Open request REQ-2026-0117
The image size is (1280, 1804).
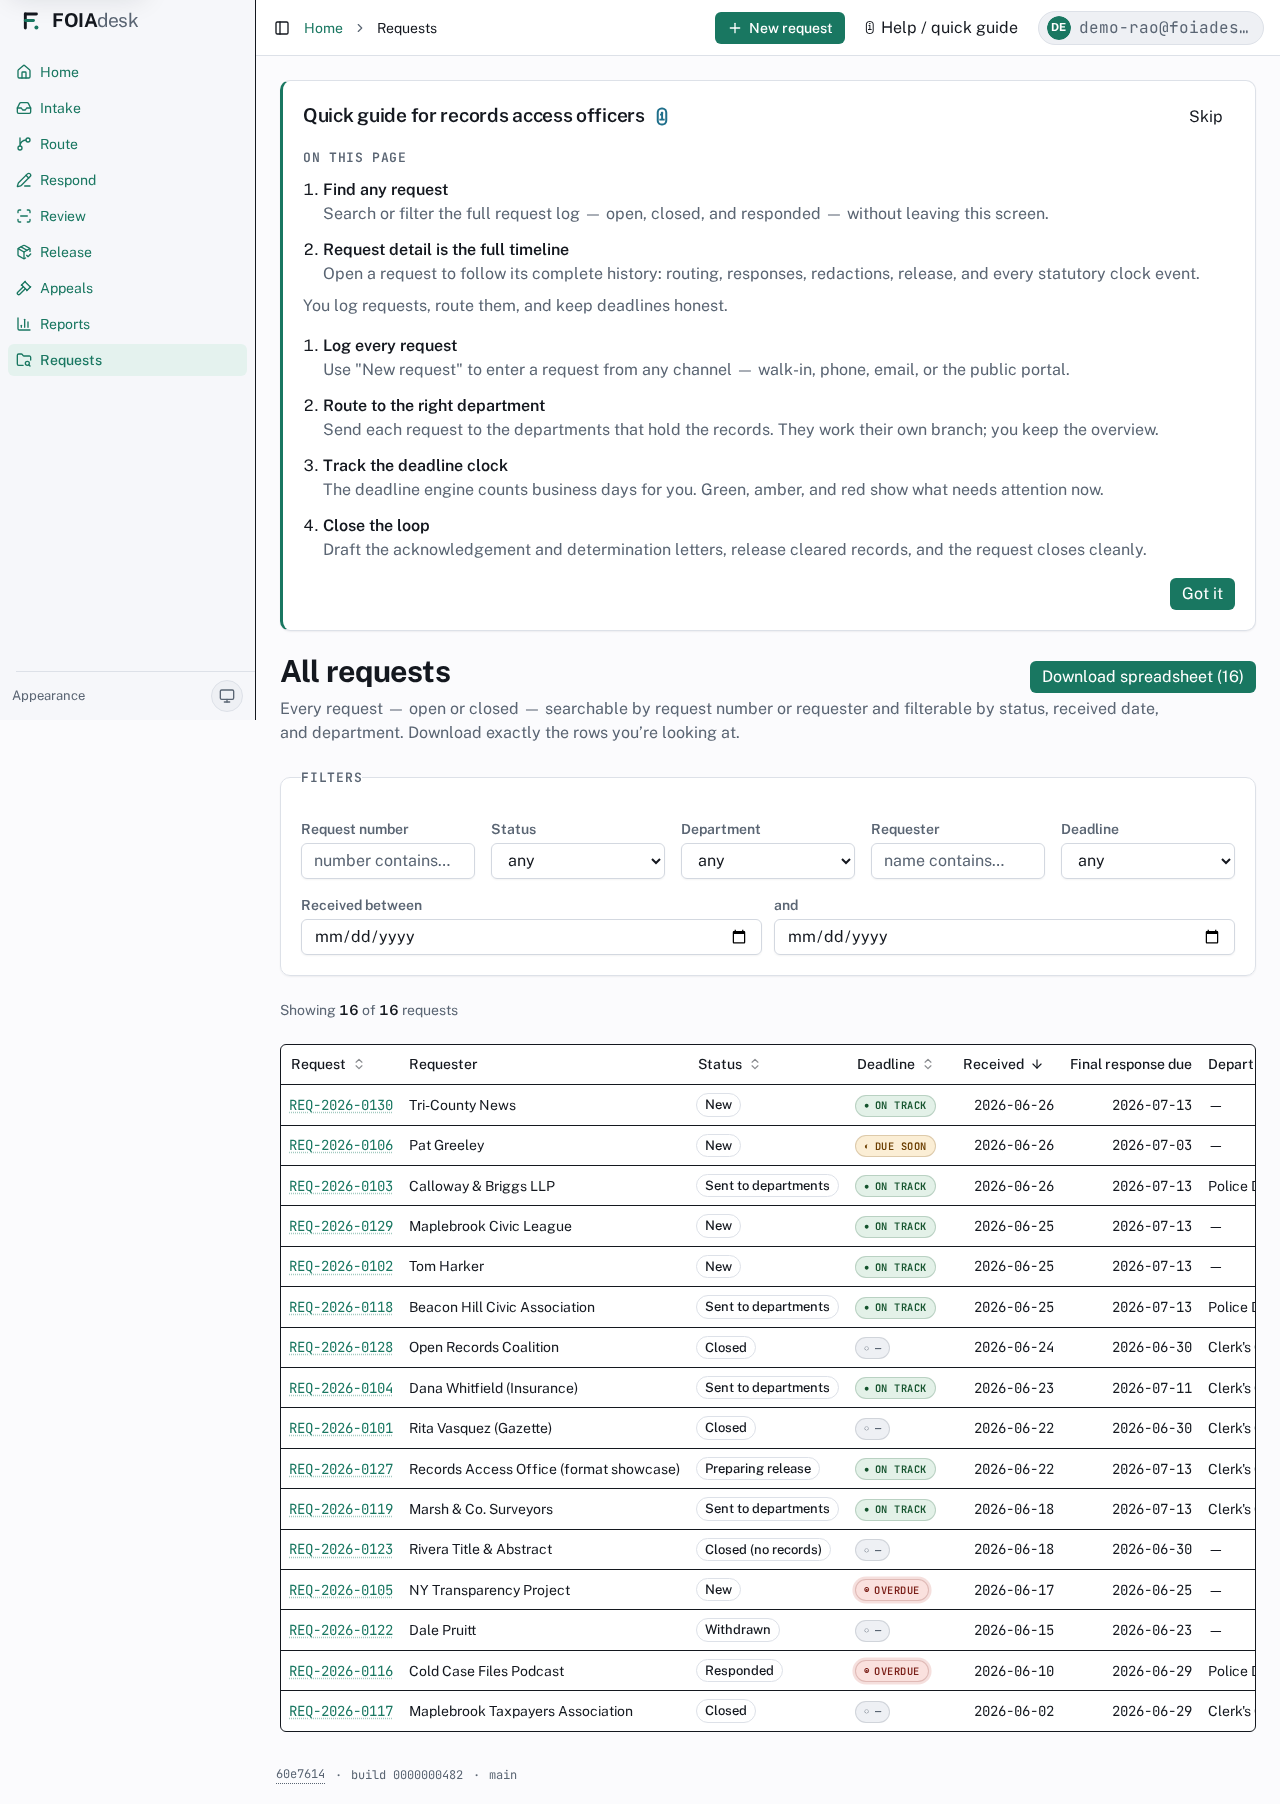[341, 1711]
